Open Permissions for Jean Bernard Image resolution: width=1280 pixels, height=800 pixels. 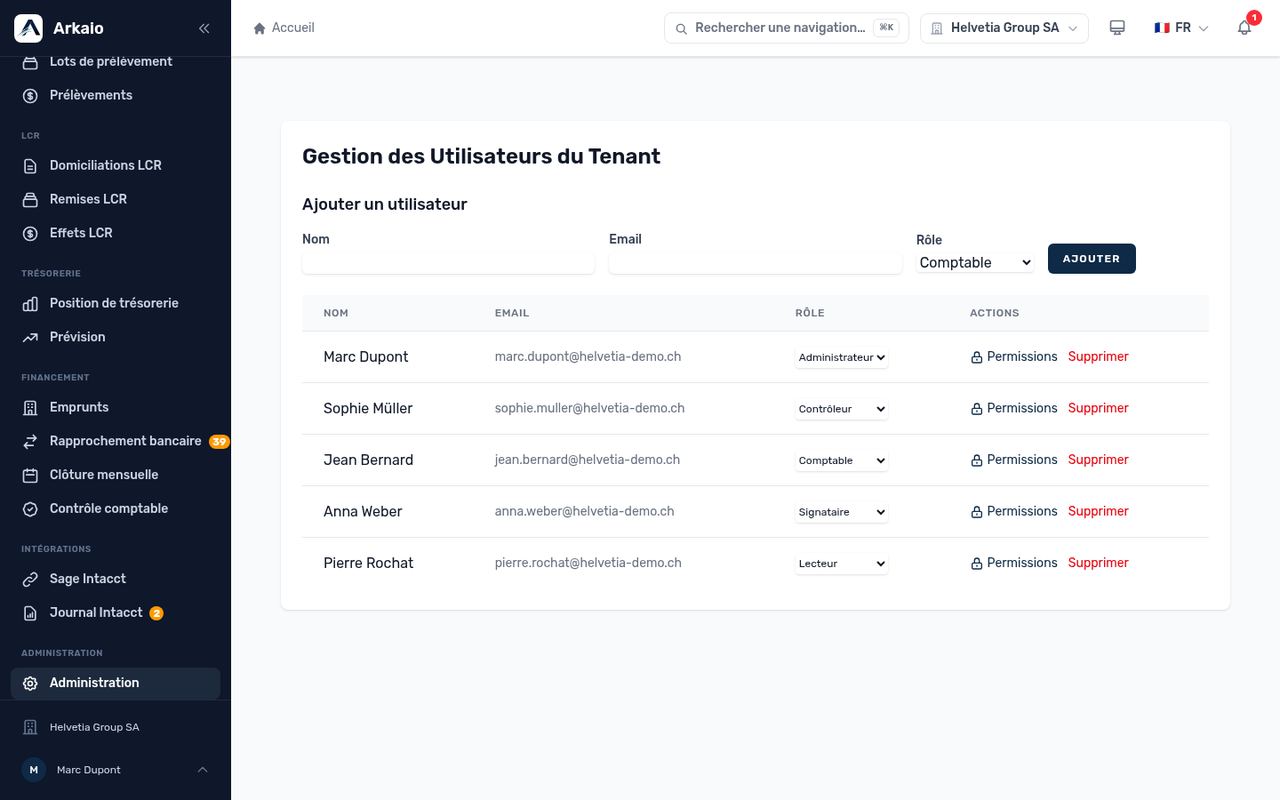(x=1013, y=460)
